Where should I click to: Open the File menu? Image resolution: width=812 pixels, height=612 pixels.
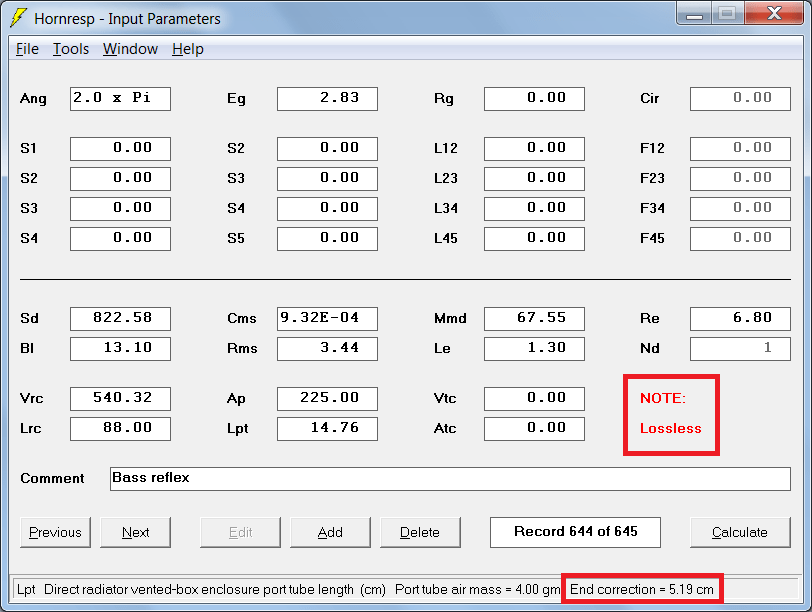27,49
